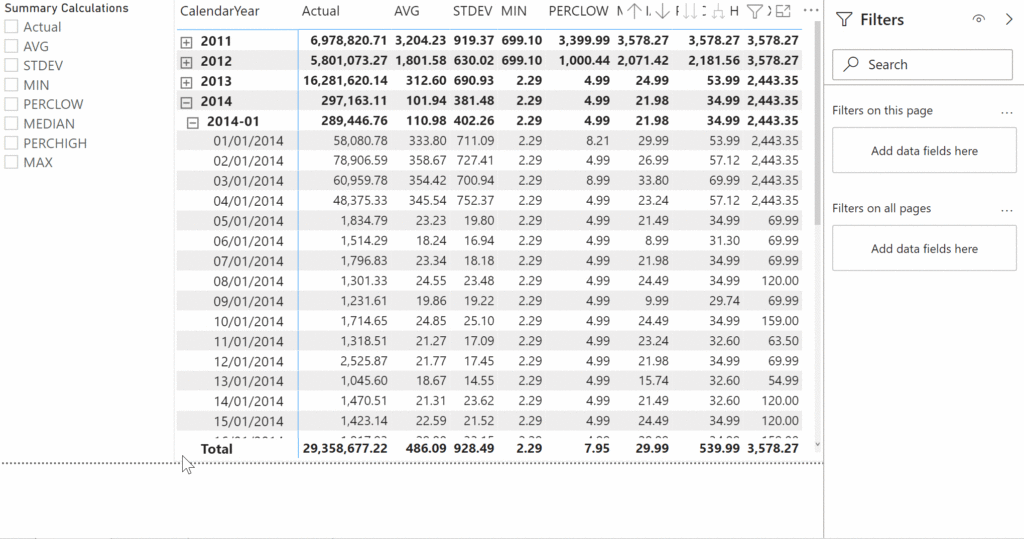
Task: Turn on drill down mode arrow
Action: 662,12
